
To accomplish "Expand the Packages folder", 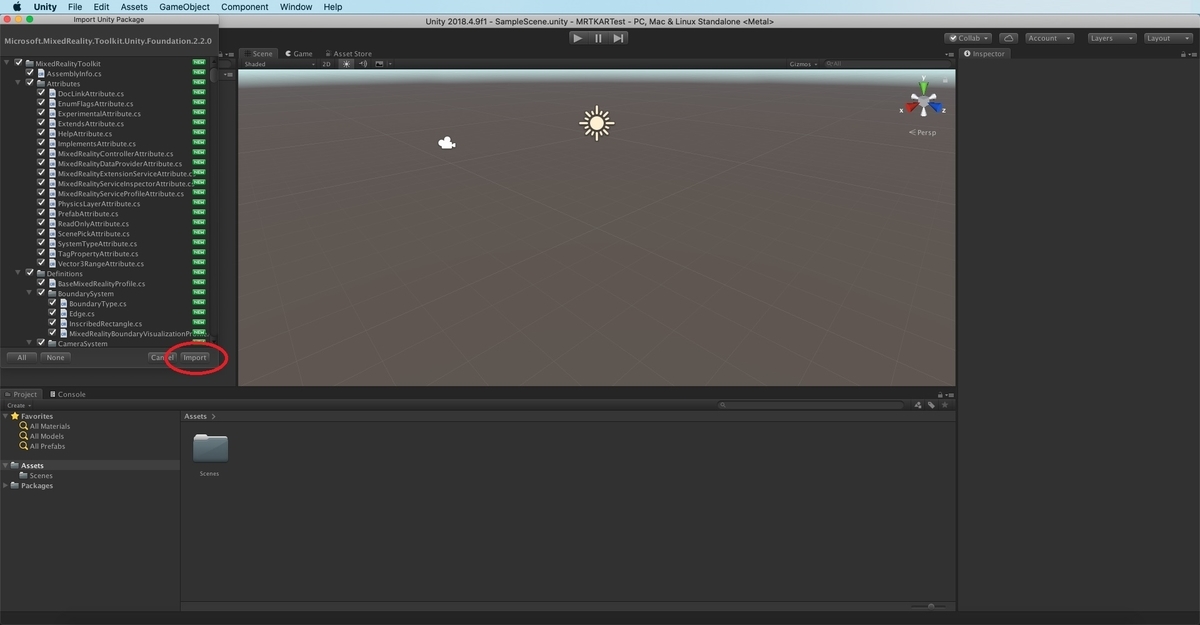I will pyautogui.click(x=6, y=486).
